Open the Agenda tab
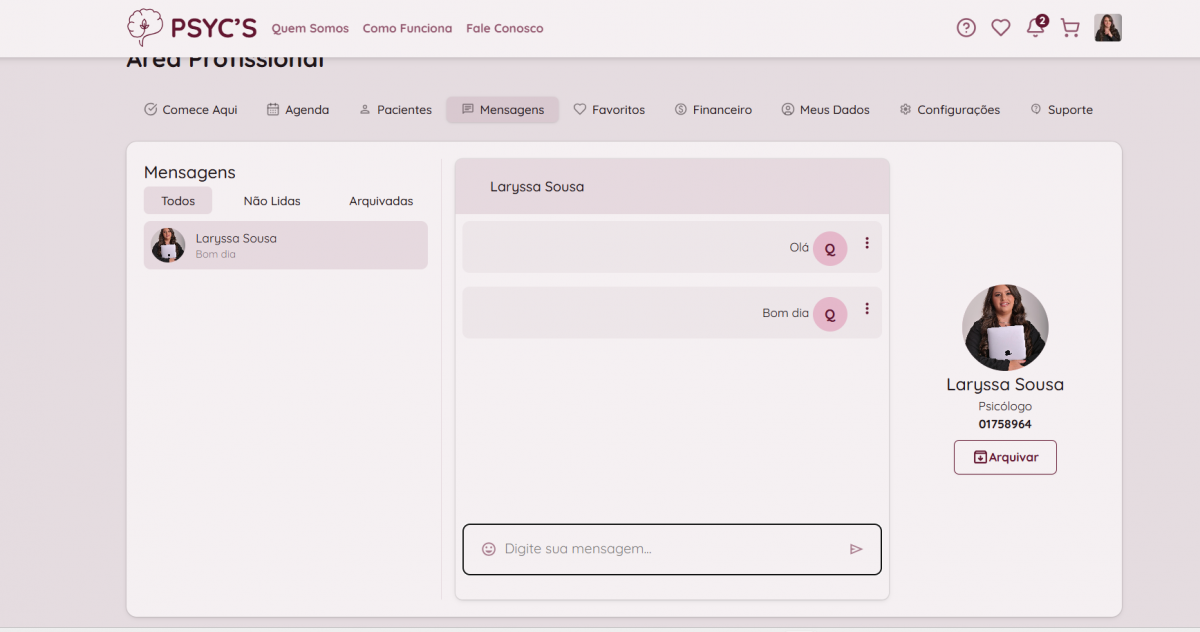Viewport: 1200px width, 632px height. point(298,110)
